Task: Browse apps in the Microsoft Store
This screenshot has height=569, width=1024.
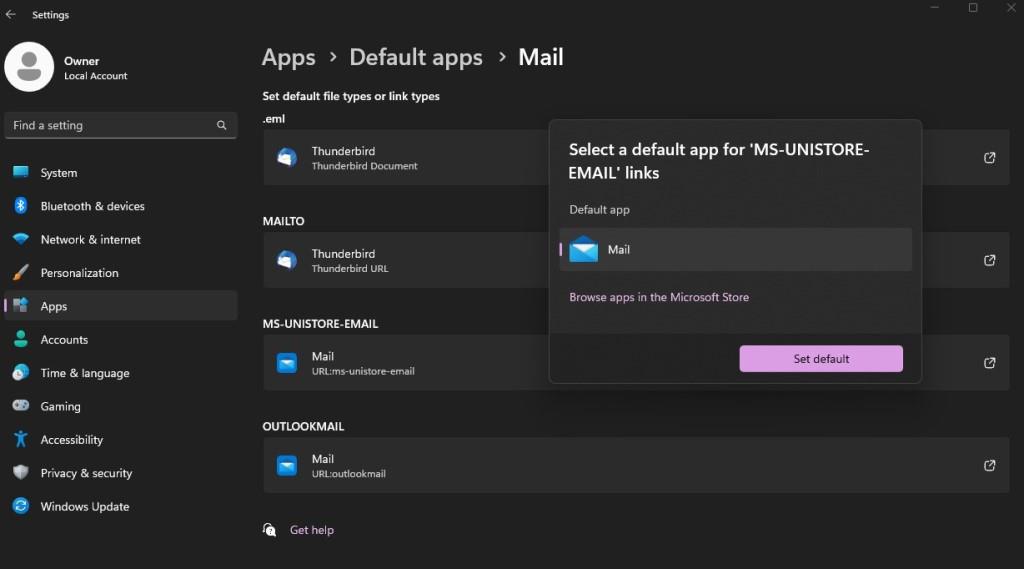Action: (659, 297)
